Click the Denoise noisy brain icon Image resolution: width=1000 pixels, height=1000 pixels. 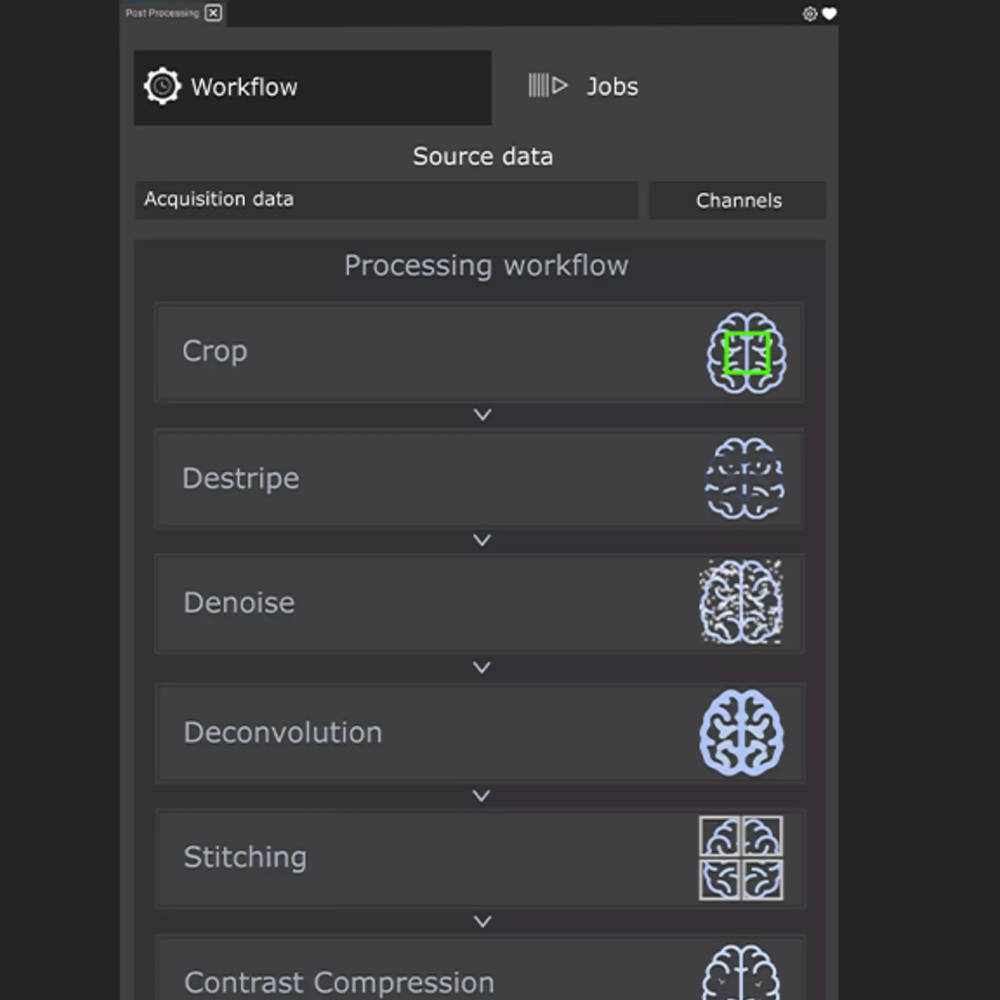[x=741, y=602]
